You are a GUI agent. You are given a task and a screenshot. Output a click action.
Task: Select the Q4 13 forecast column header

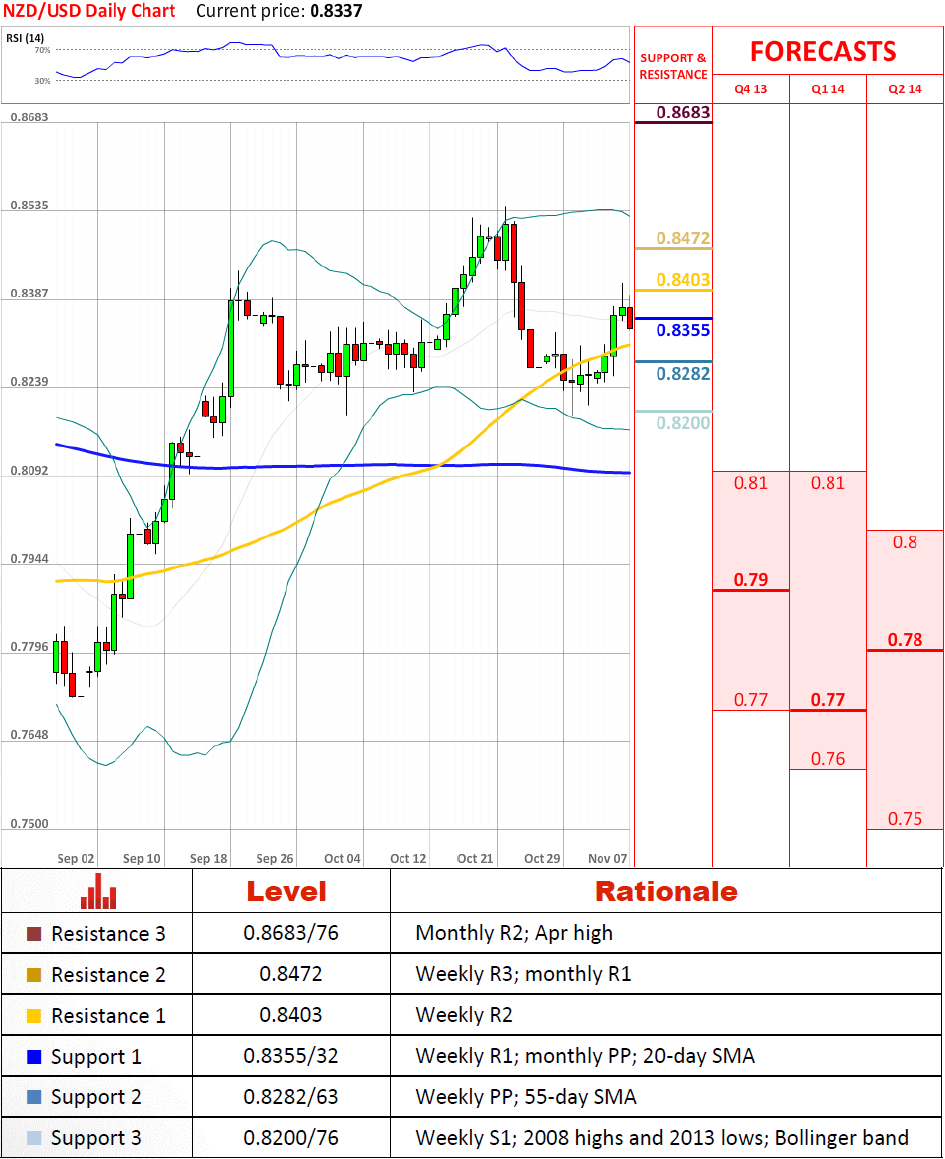click(x=751, y=89)
